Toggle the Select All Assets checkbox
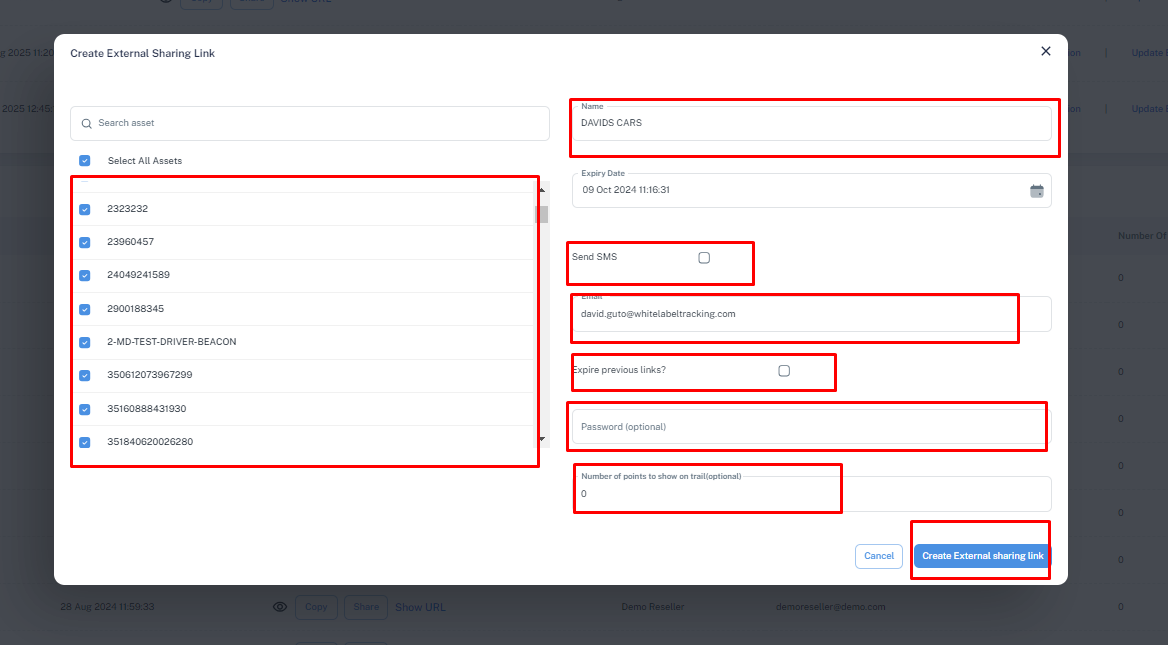The width and height of the screenshot is (1168, 645). pos(85,161)
